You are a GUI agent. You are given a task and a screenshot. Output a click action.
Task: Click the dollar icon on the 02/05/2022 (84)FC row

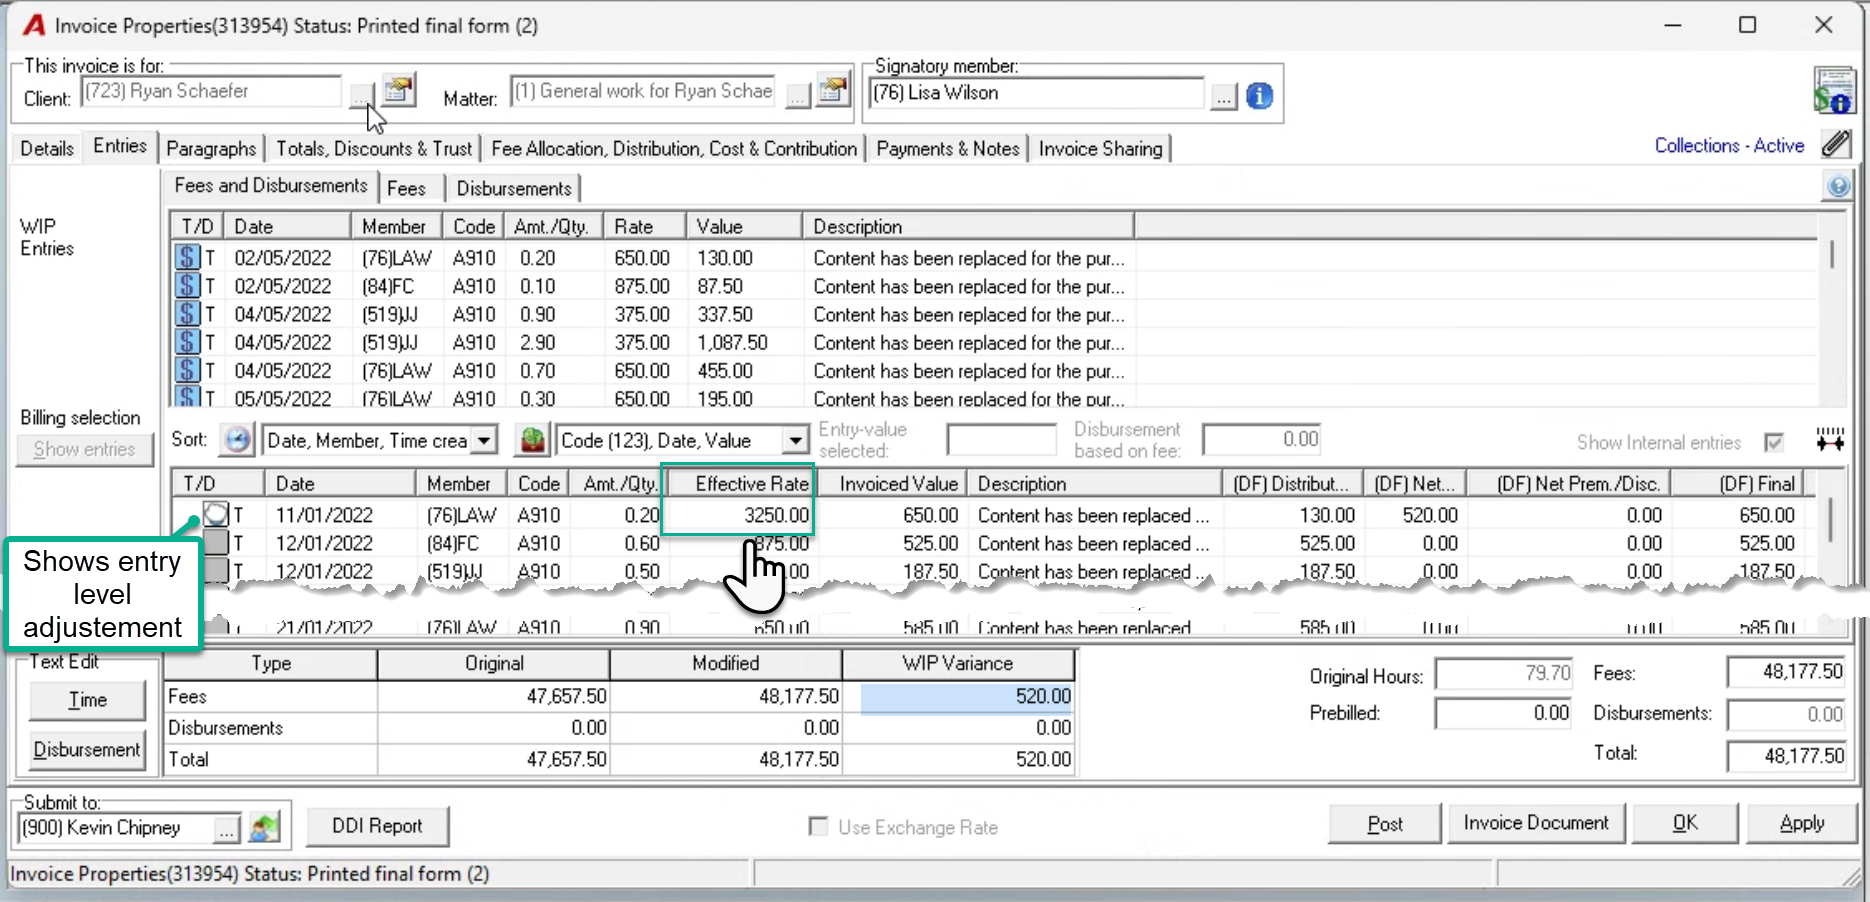(x=187, y=286)
